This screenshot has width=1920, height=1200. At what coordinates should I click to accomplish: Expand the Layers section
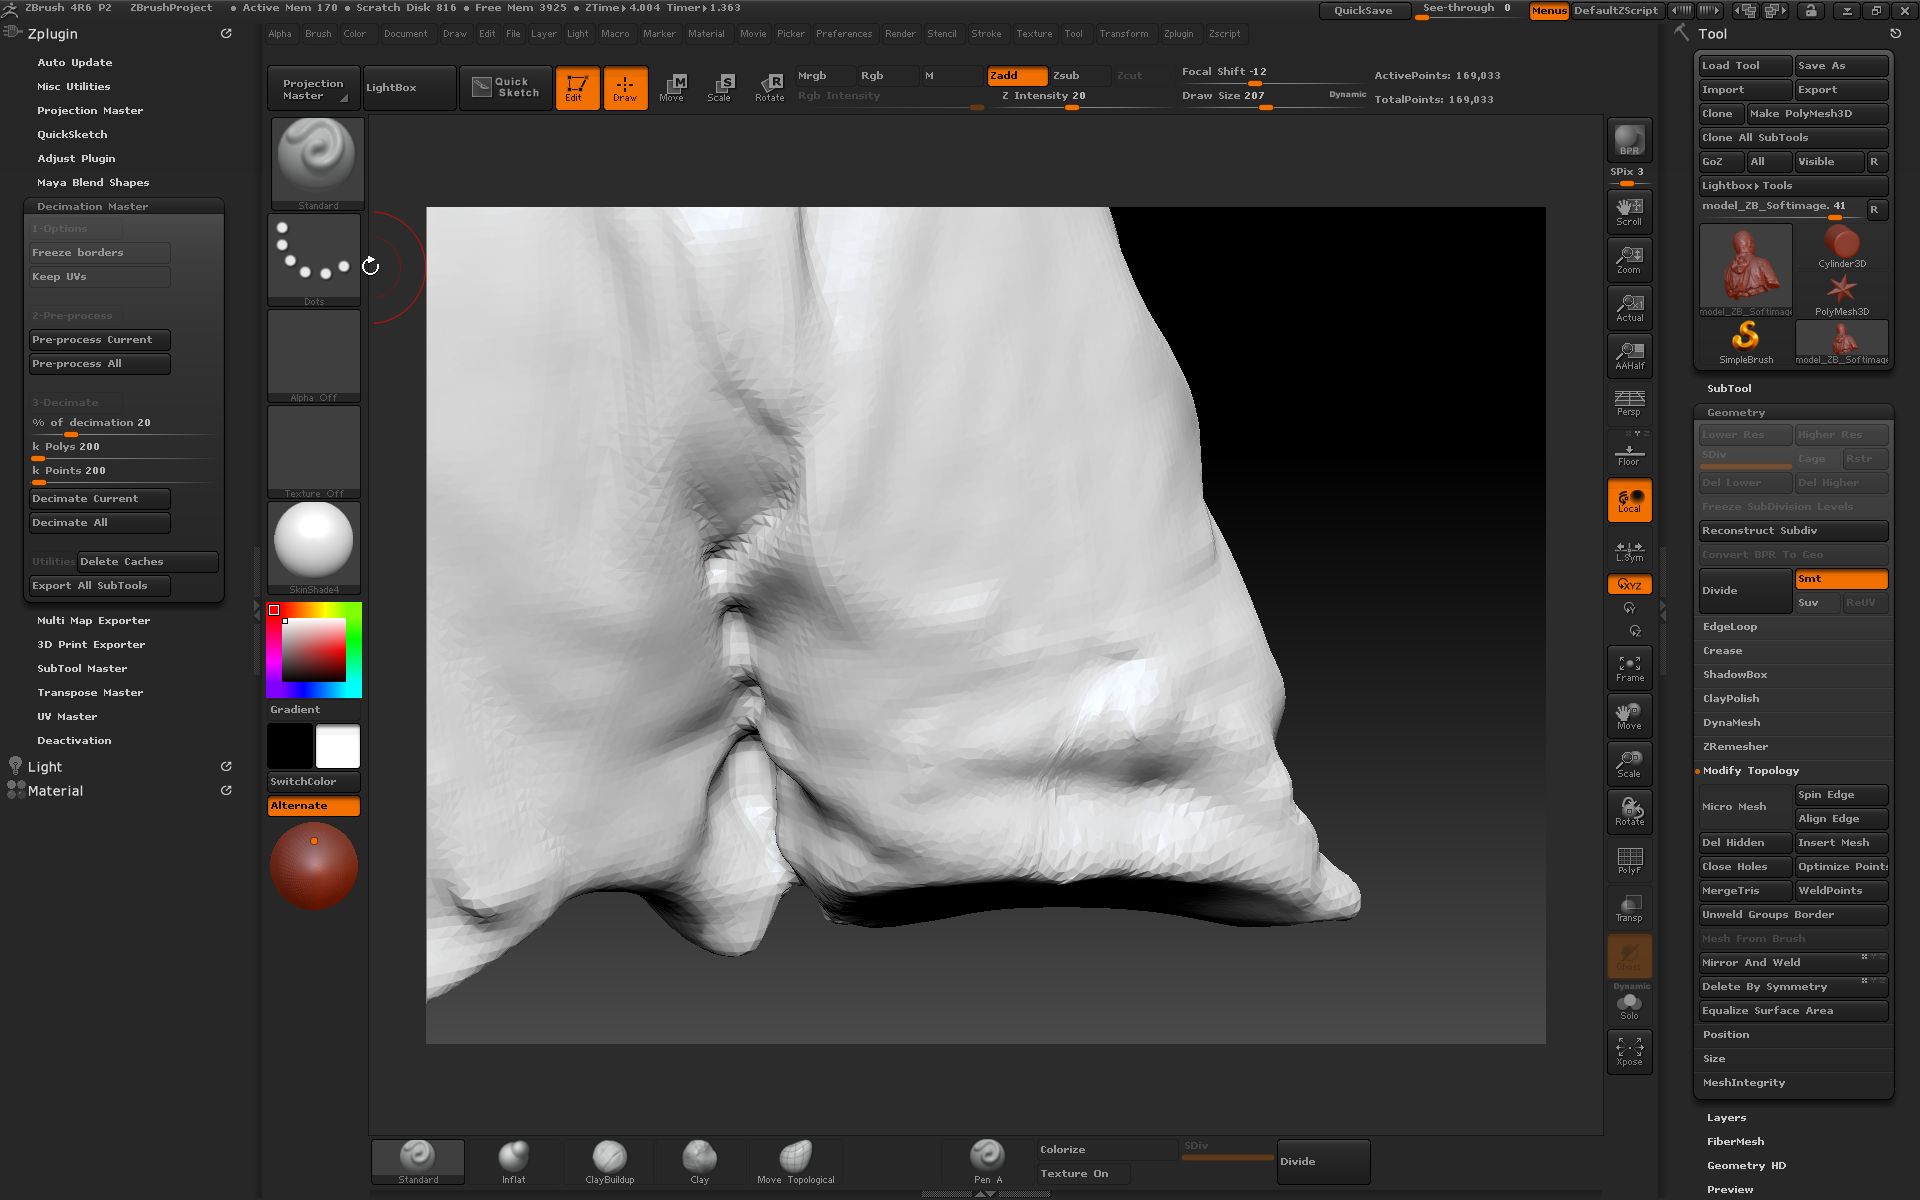pyautogui.click(x=1726, y=1118)
